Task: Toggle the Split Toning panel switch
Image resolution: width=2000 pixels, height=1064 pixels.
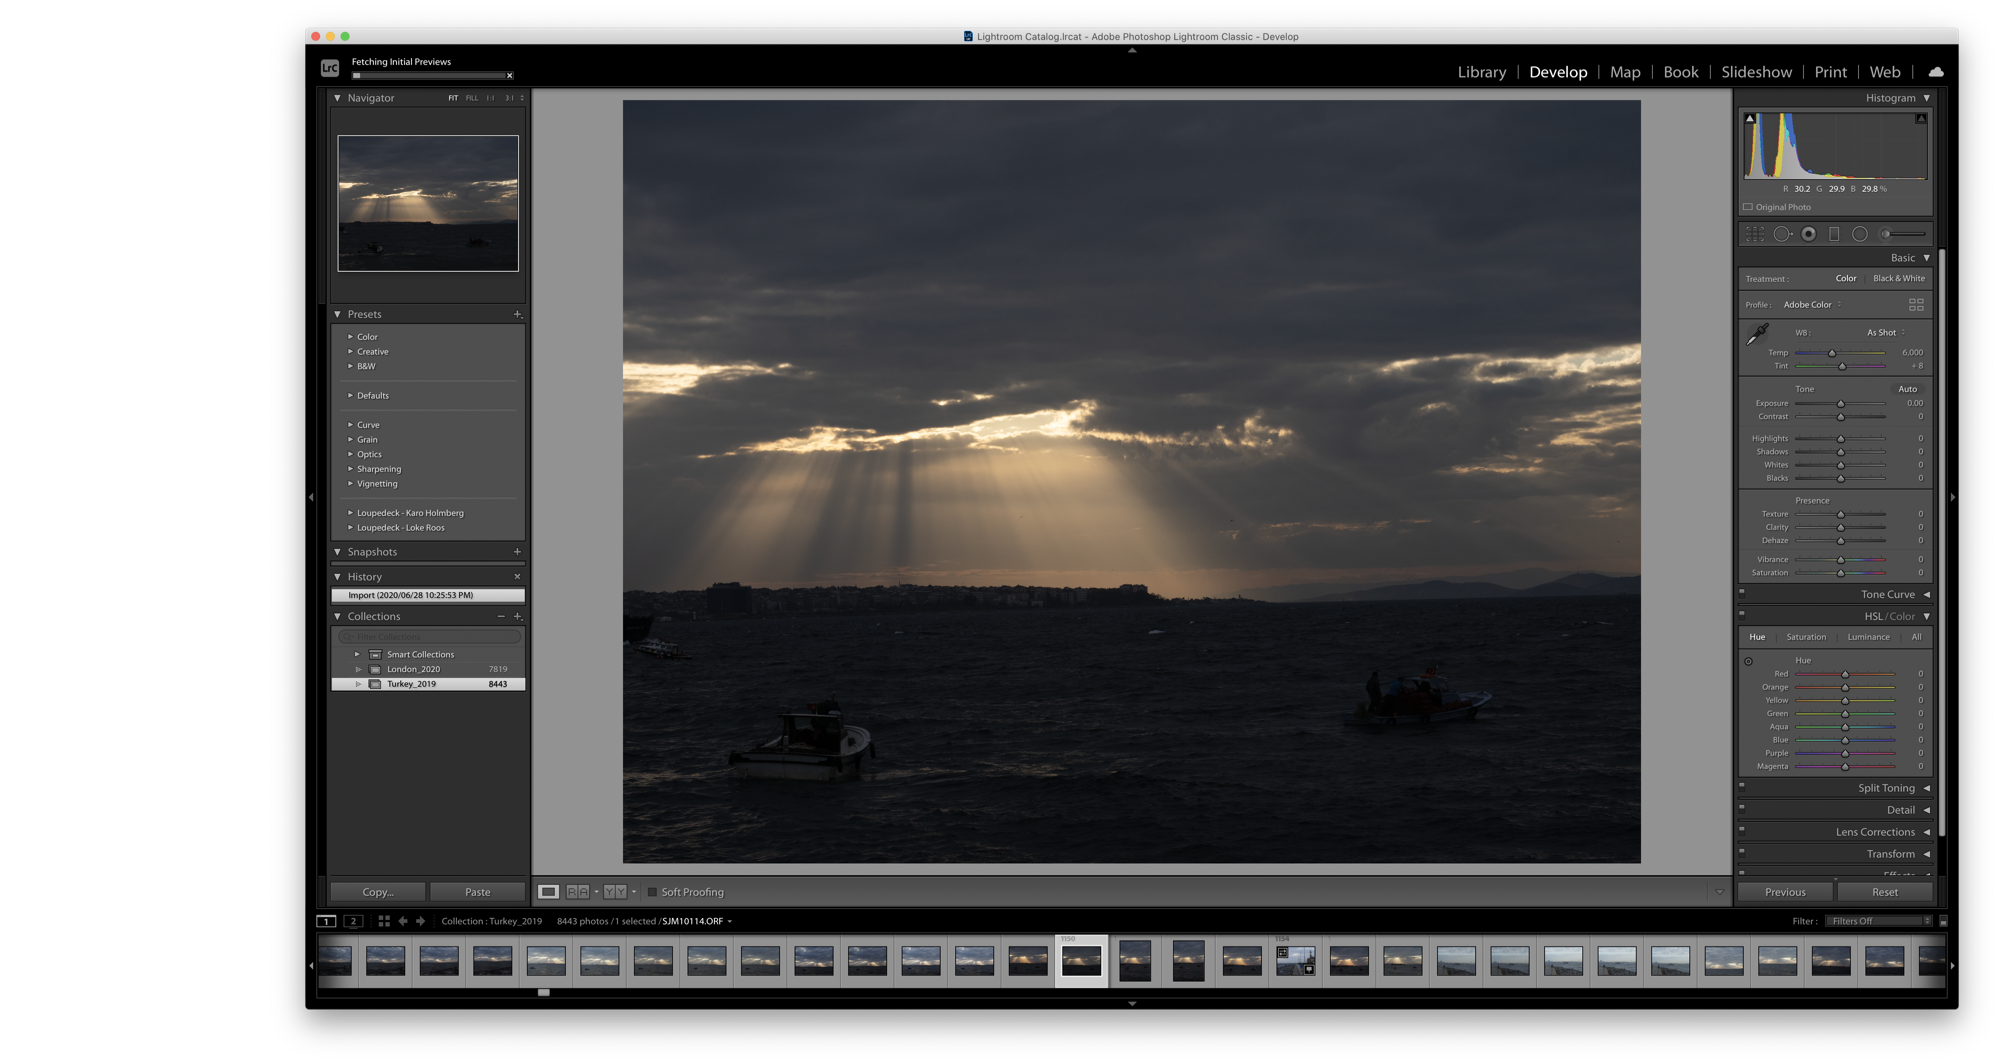Action: pos(1742,786)
